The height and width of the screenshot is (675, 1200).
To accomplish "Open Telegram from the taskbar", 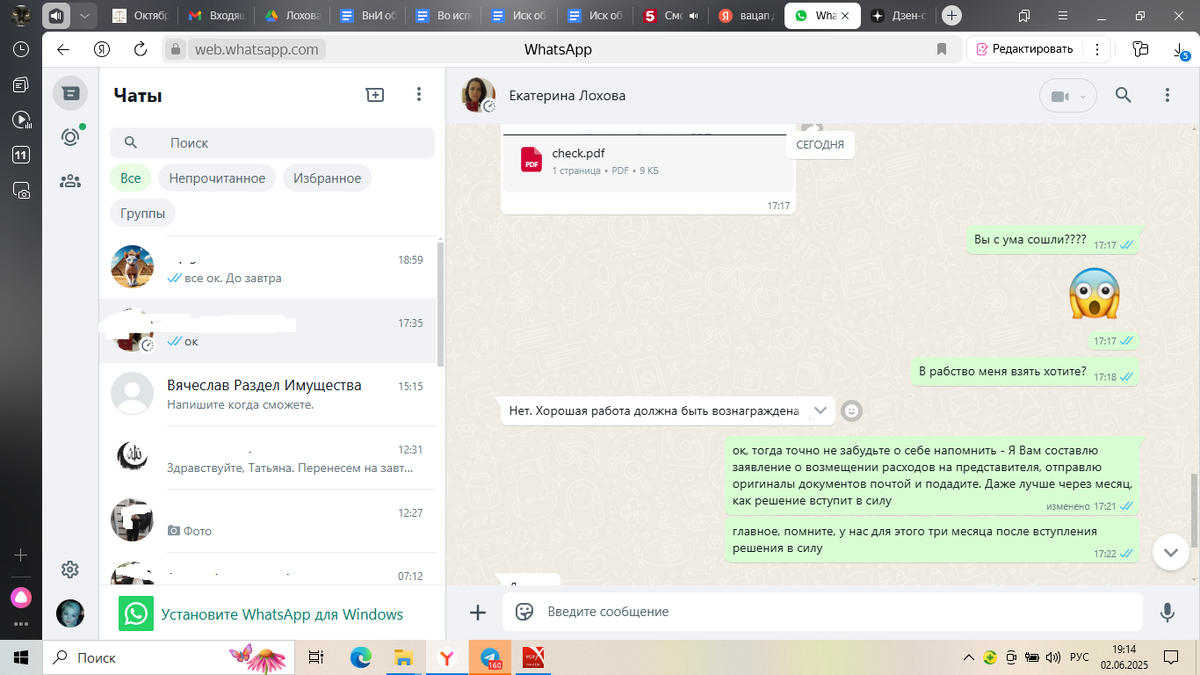I will pos(491,657).
